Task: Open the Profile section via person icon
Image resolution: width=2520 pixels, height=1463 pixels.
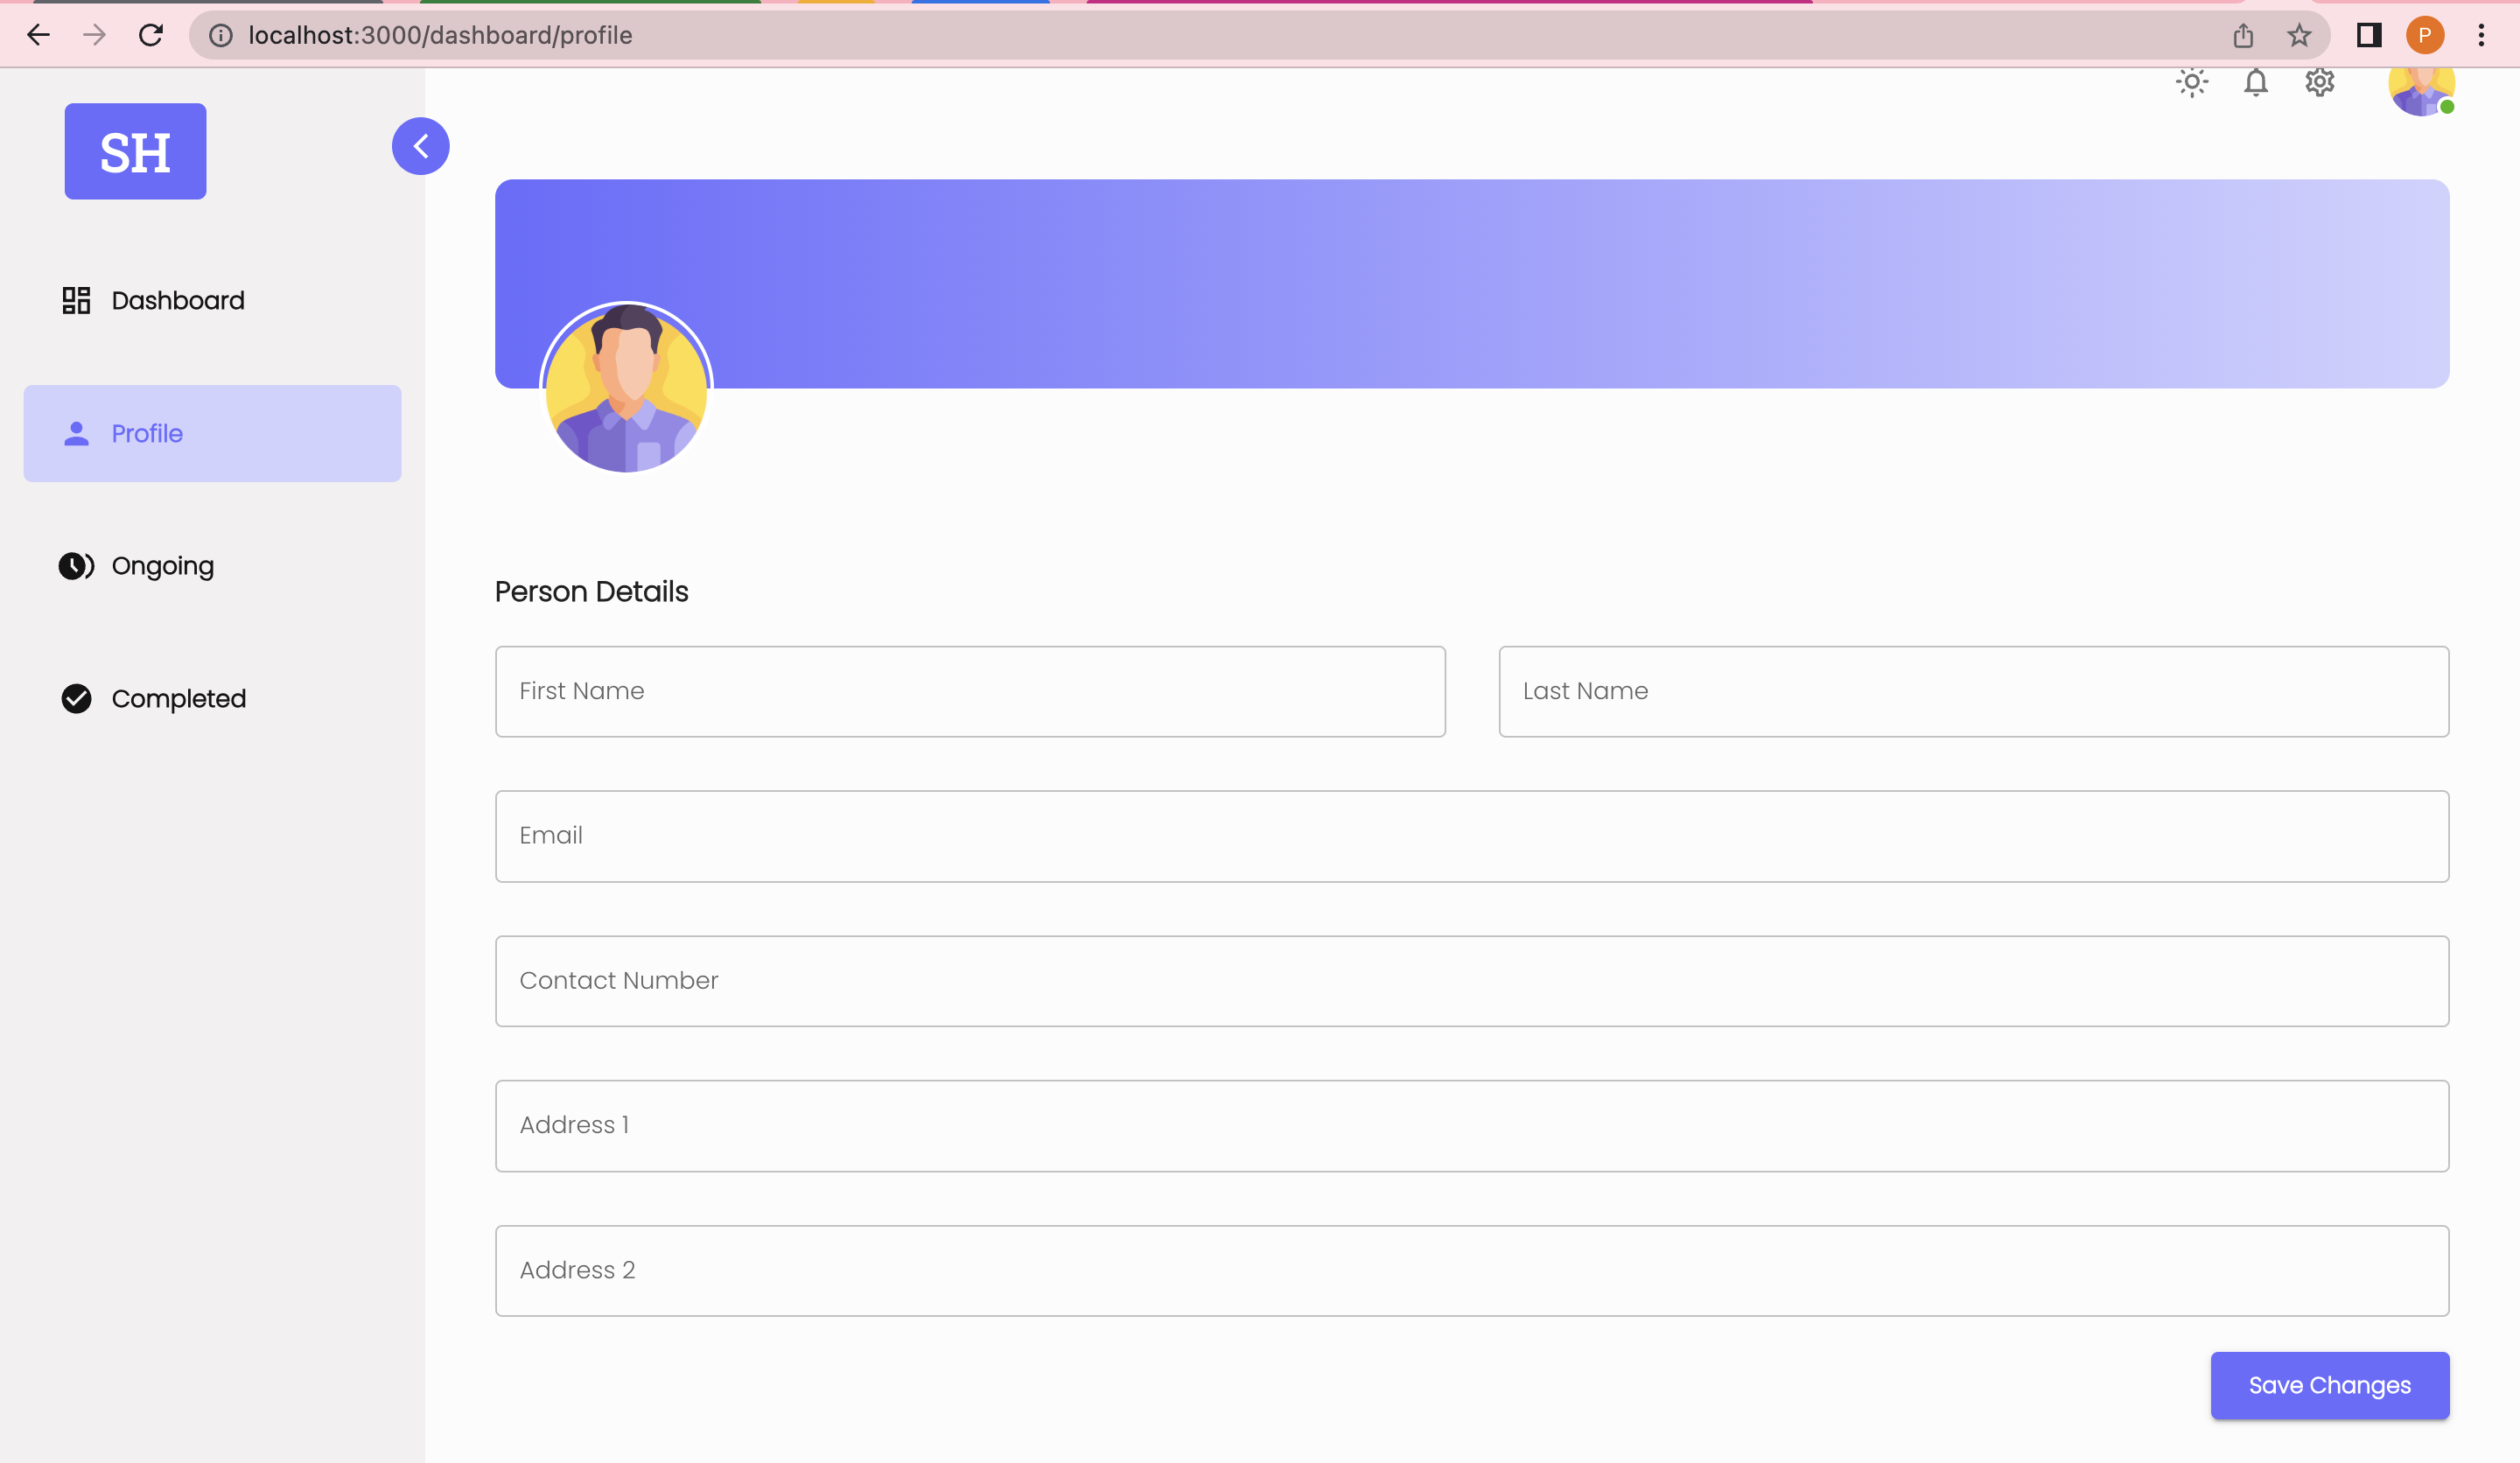Action: [x=76, y=433]
